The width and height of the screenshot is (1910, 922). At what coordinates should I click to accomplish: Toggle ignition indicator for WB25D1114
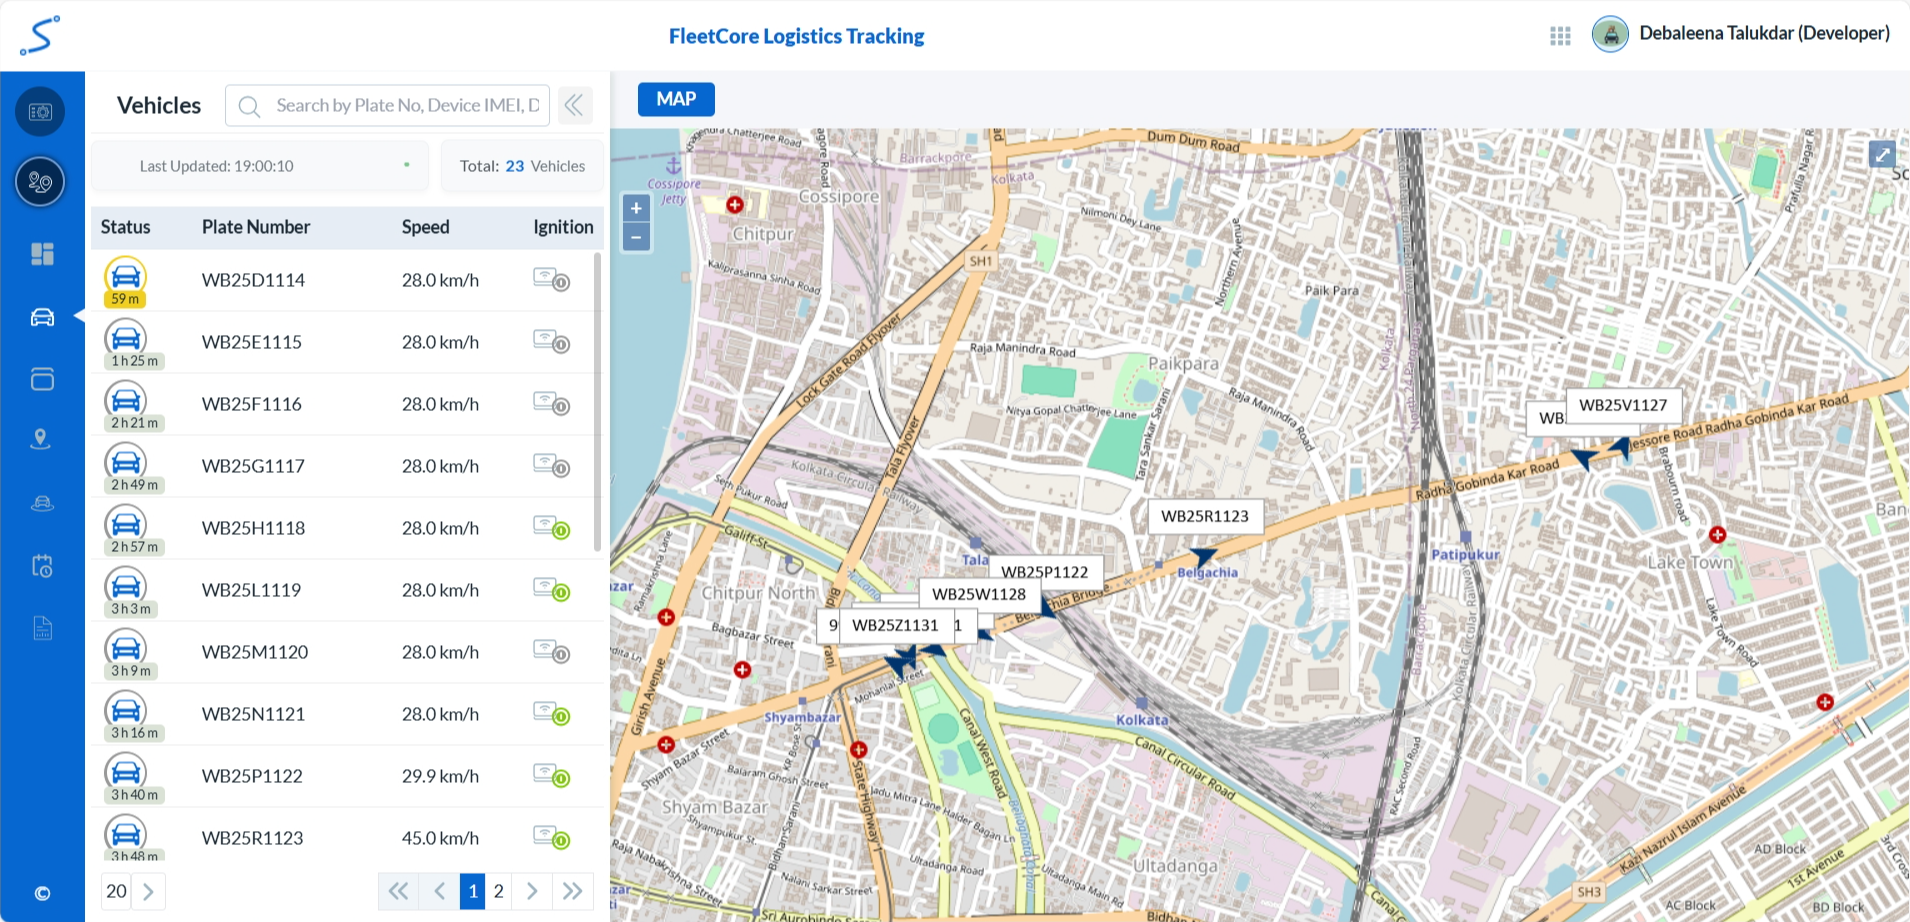pyautogui.click(x=551, y=280)
